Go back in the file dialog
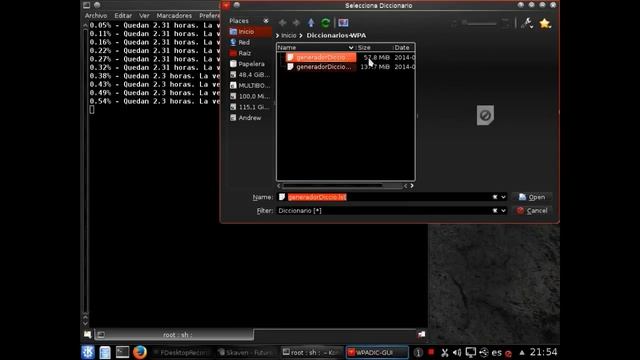The image size is (640, 360). tap(282, 23)
